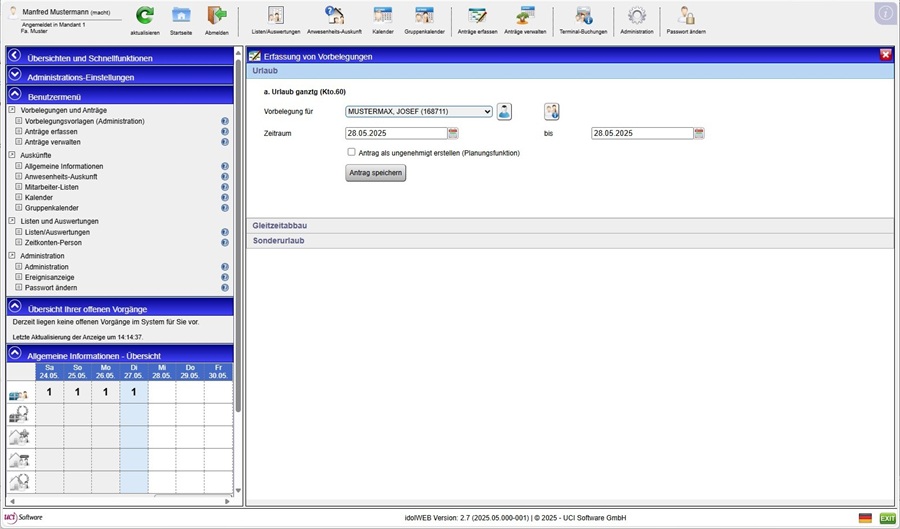The height and width of the screenshot is (529, 900).
Task: Open calendar picker beside start date field
Action: (453, 133)
